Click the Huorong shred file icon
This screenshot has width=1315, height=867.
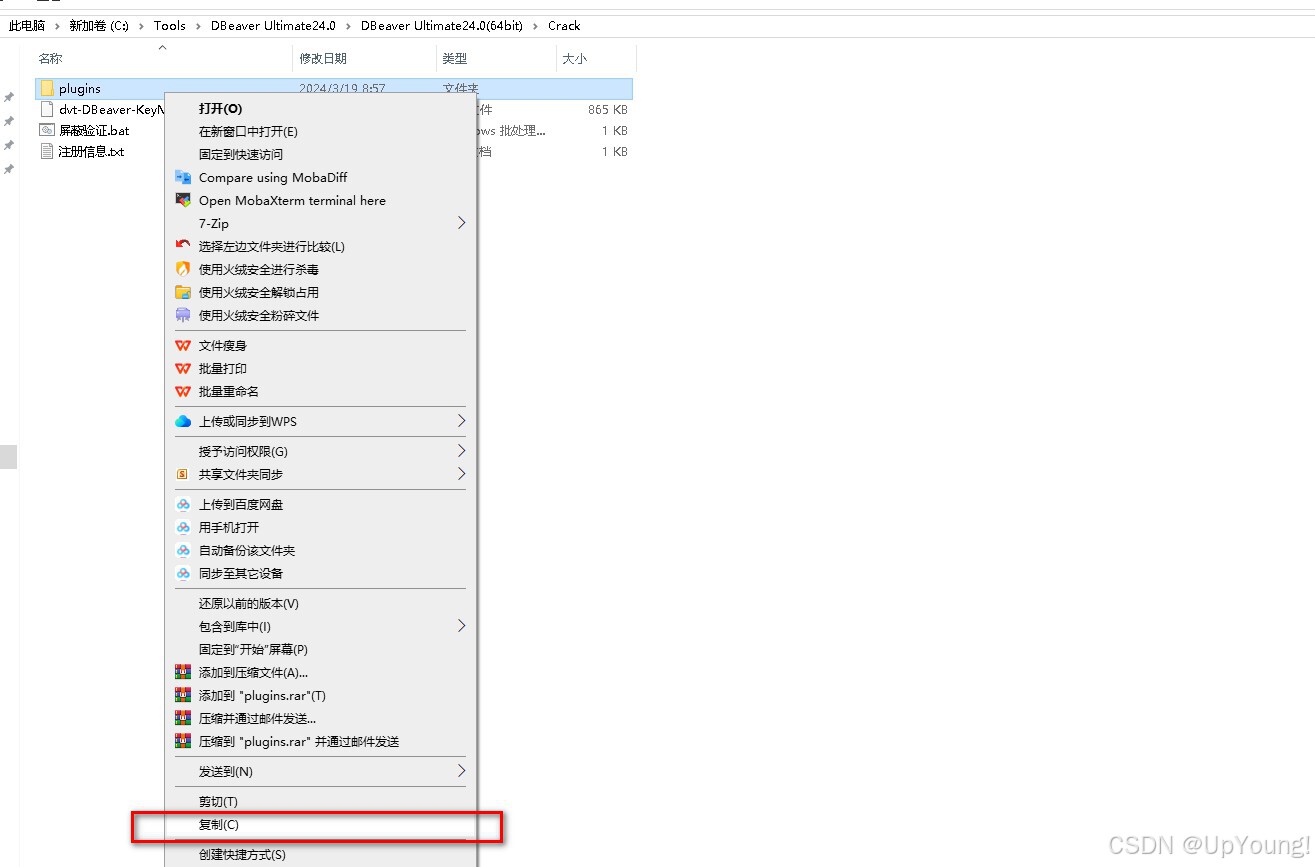(183, 315)
